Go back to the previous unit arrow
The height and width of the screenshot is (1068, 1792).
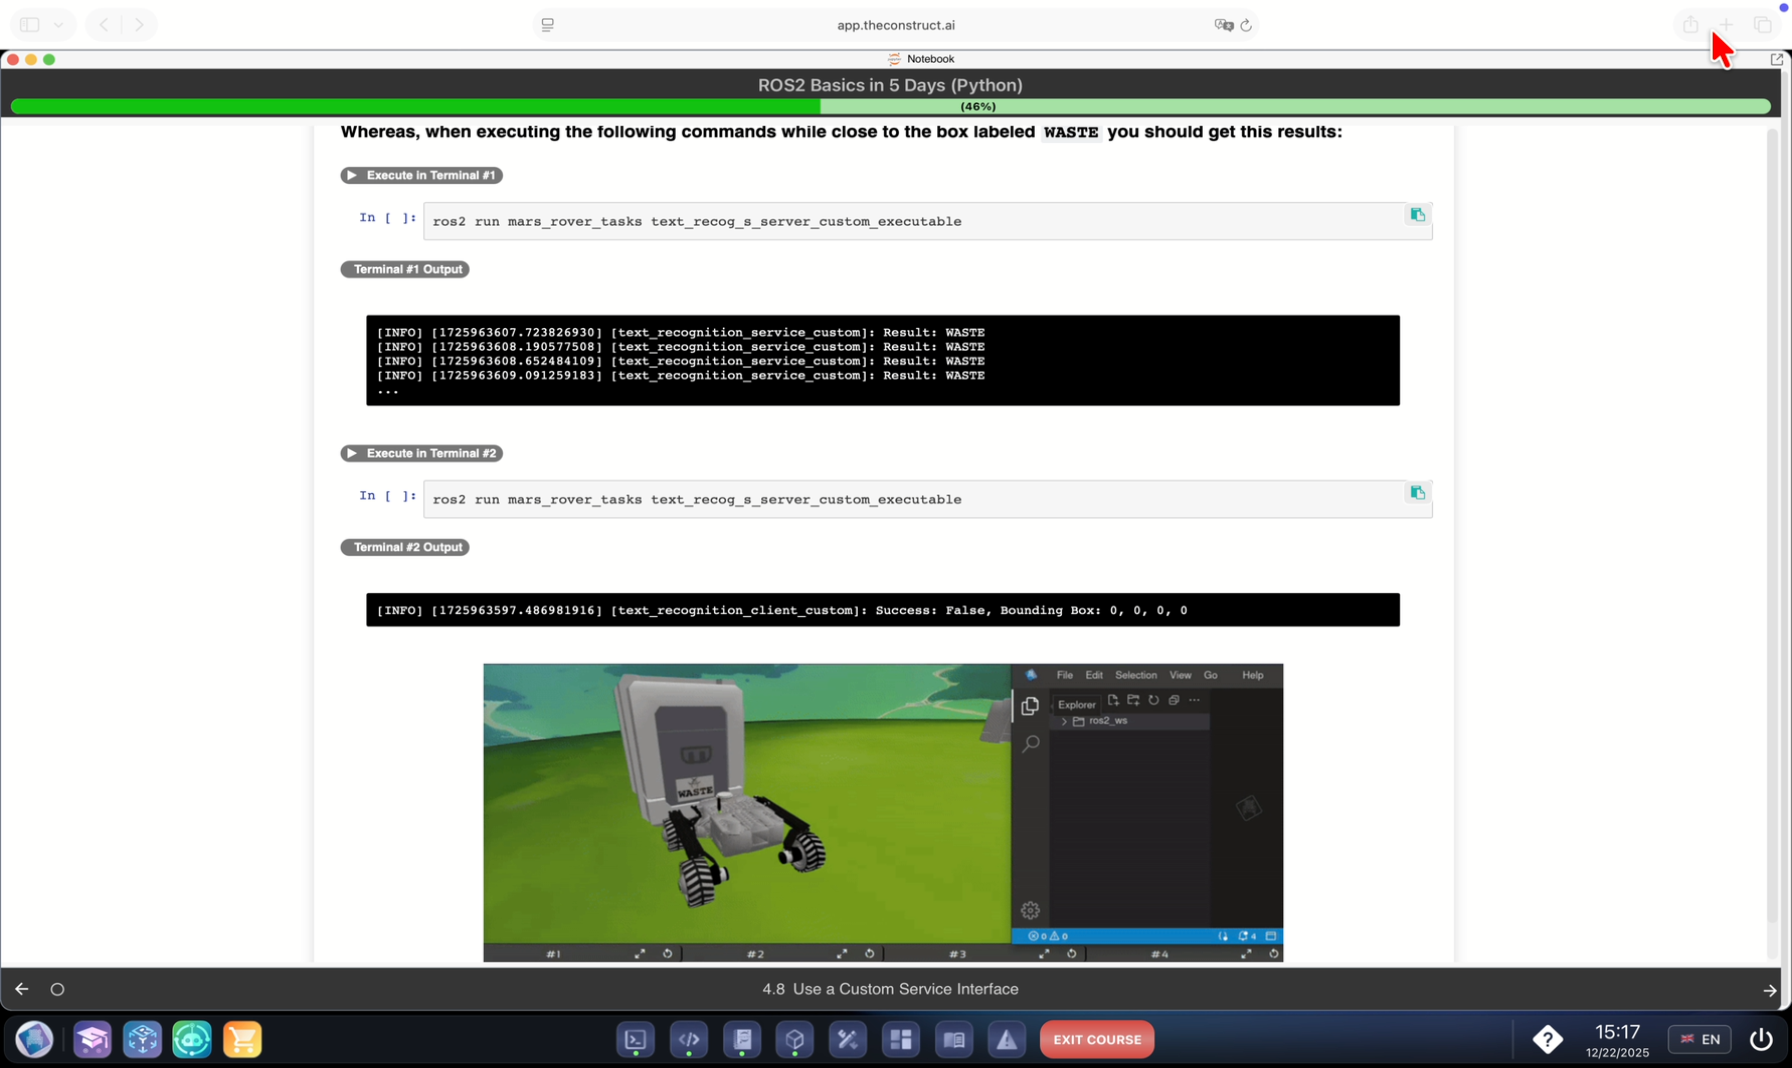(22, 989)
